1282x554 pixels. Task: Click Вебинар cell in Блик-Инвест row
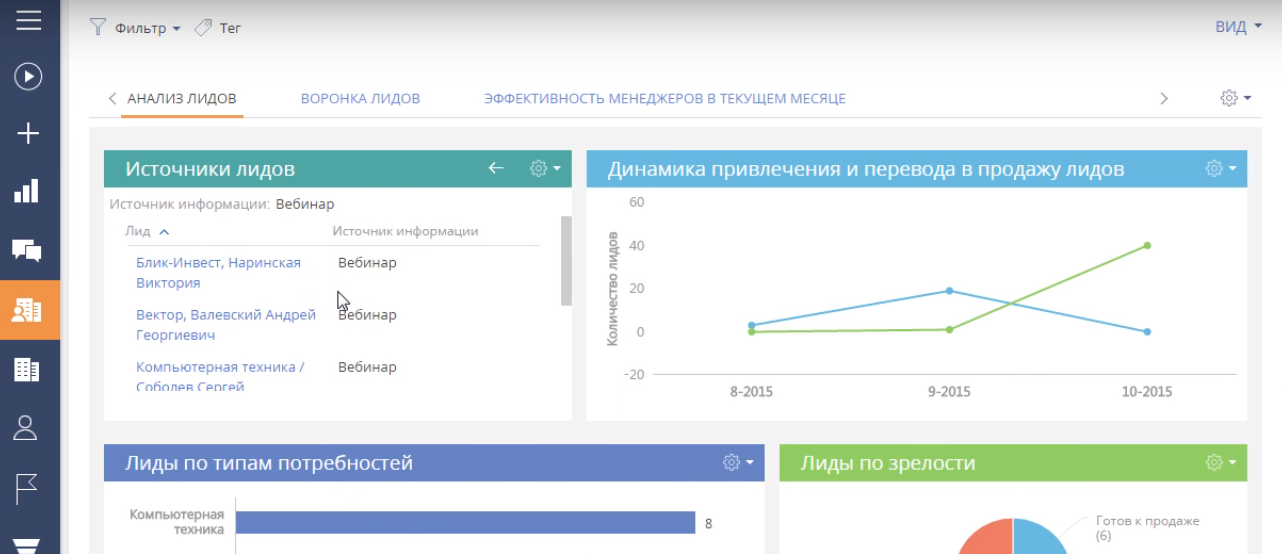[x=367, y=262]
